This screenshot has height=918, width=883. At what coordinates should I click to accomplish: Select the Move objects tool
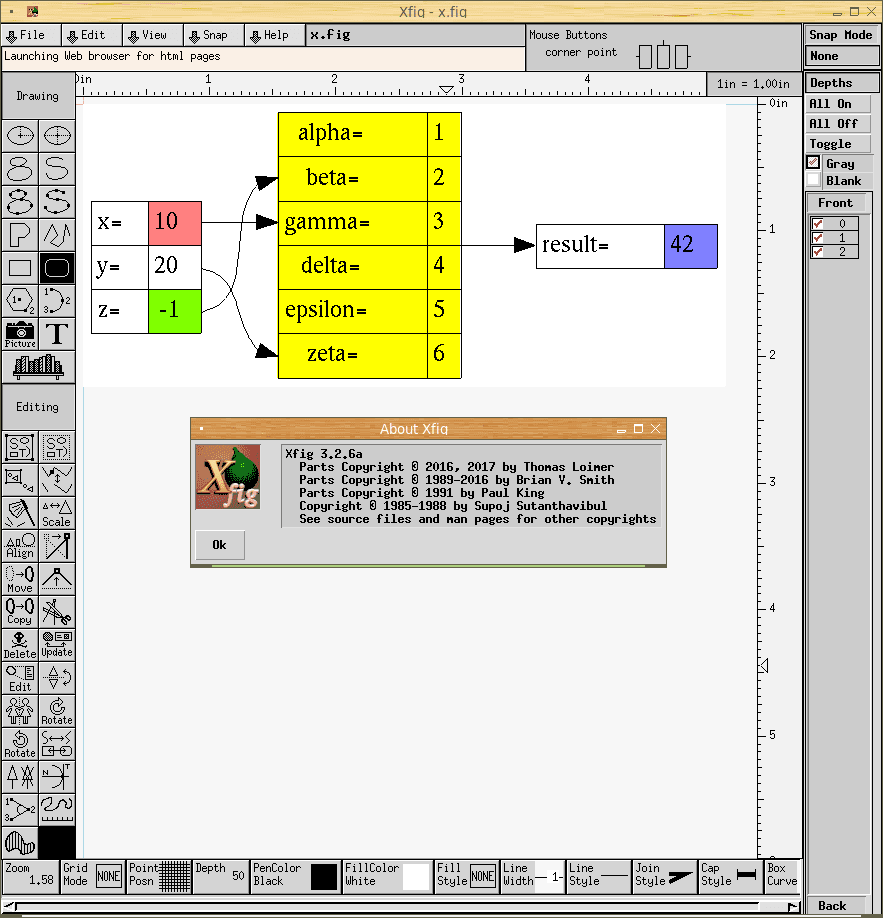tap(20, 579)
